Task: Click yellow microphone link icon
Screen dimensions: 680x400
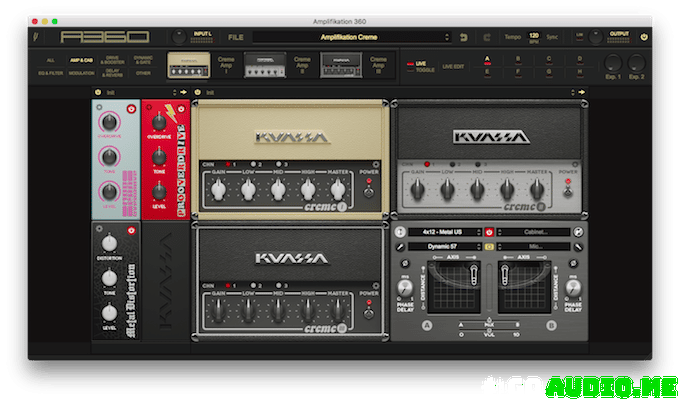Action: pos(489,245)
